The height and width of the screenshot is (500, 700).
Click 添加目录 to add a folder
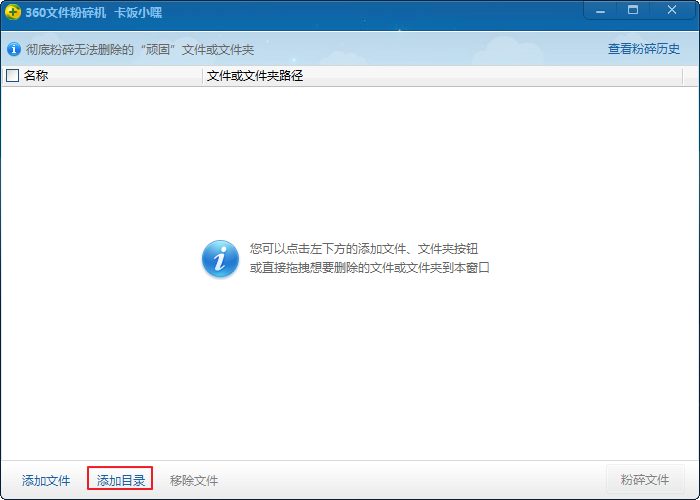click(121, 480)
